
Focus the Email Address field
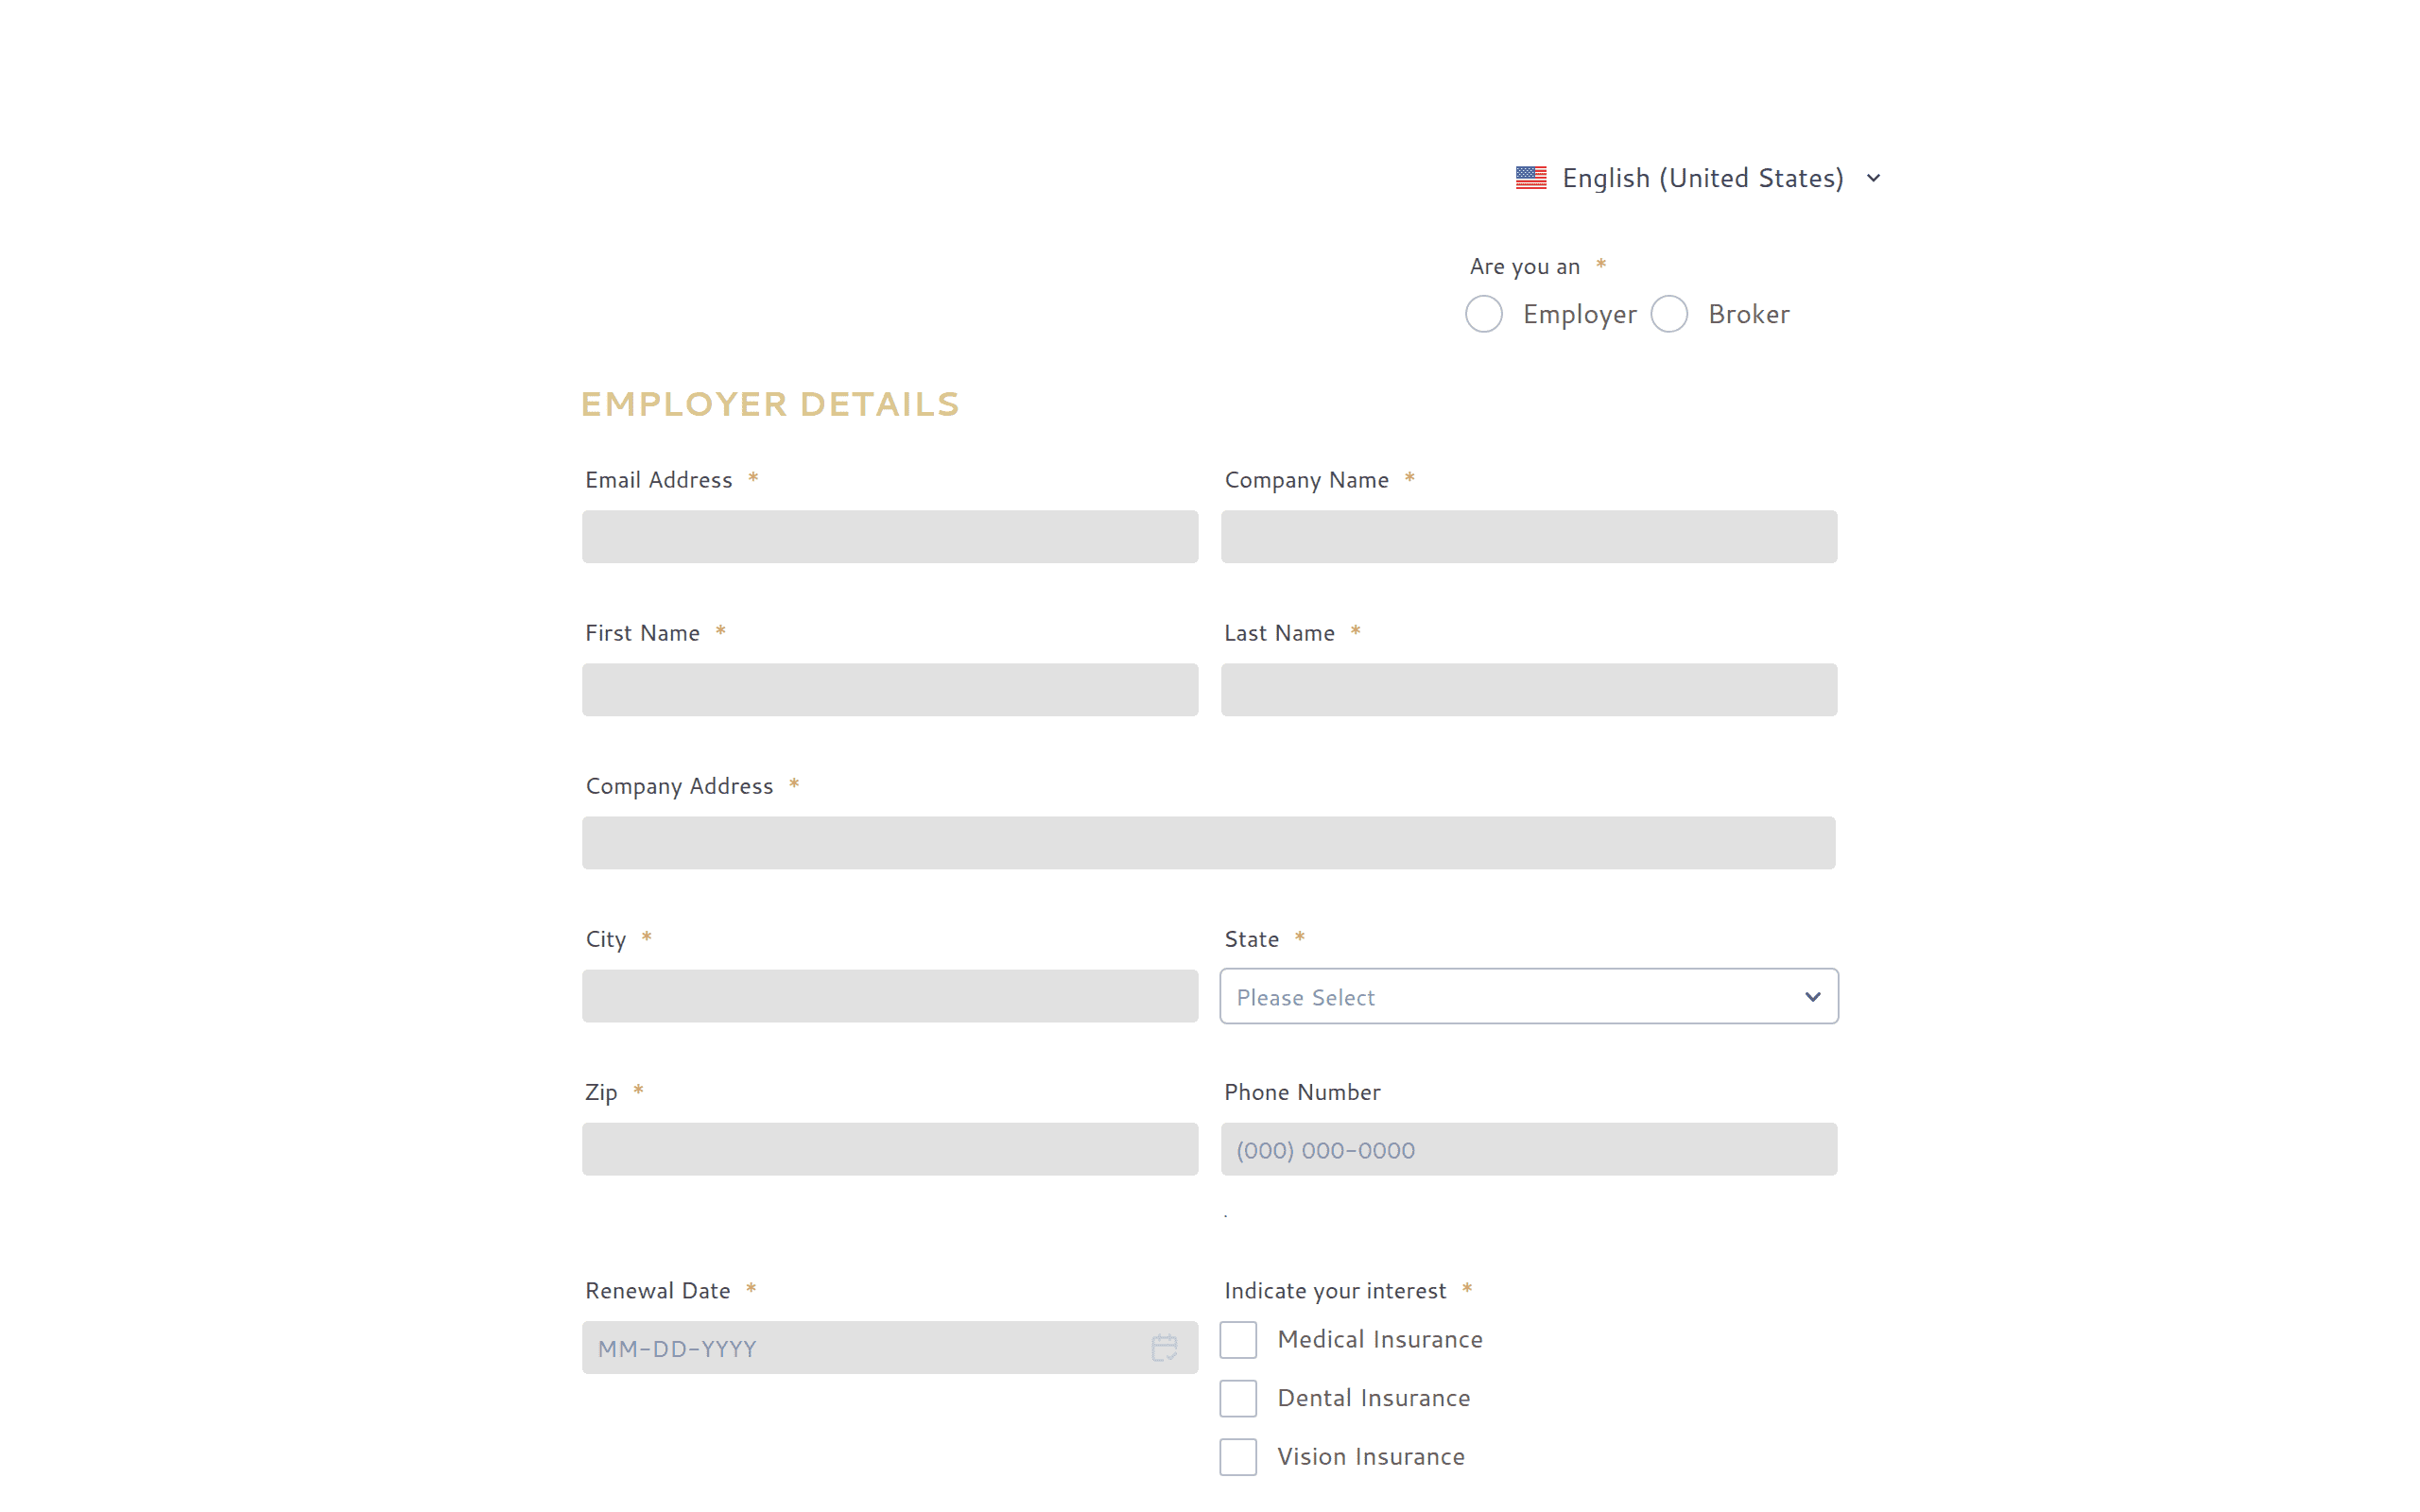890,537
